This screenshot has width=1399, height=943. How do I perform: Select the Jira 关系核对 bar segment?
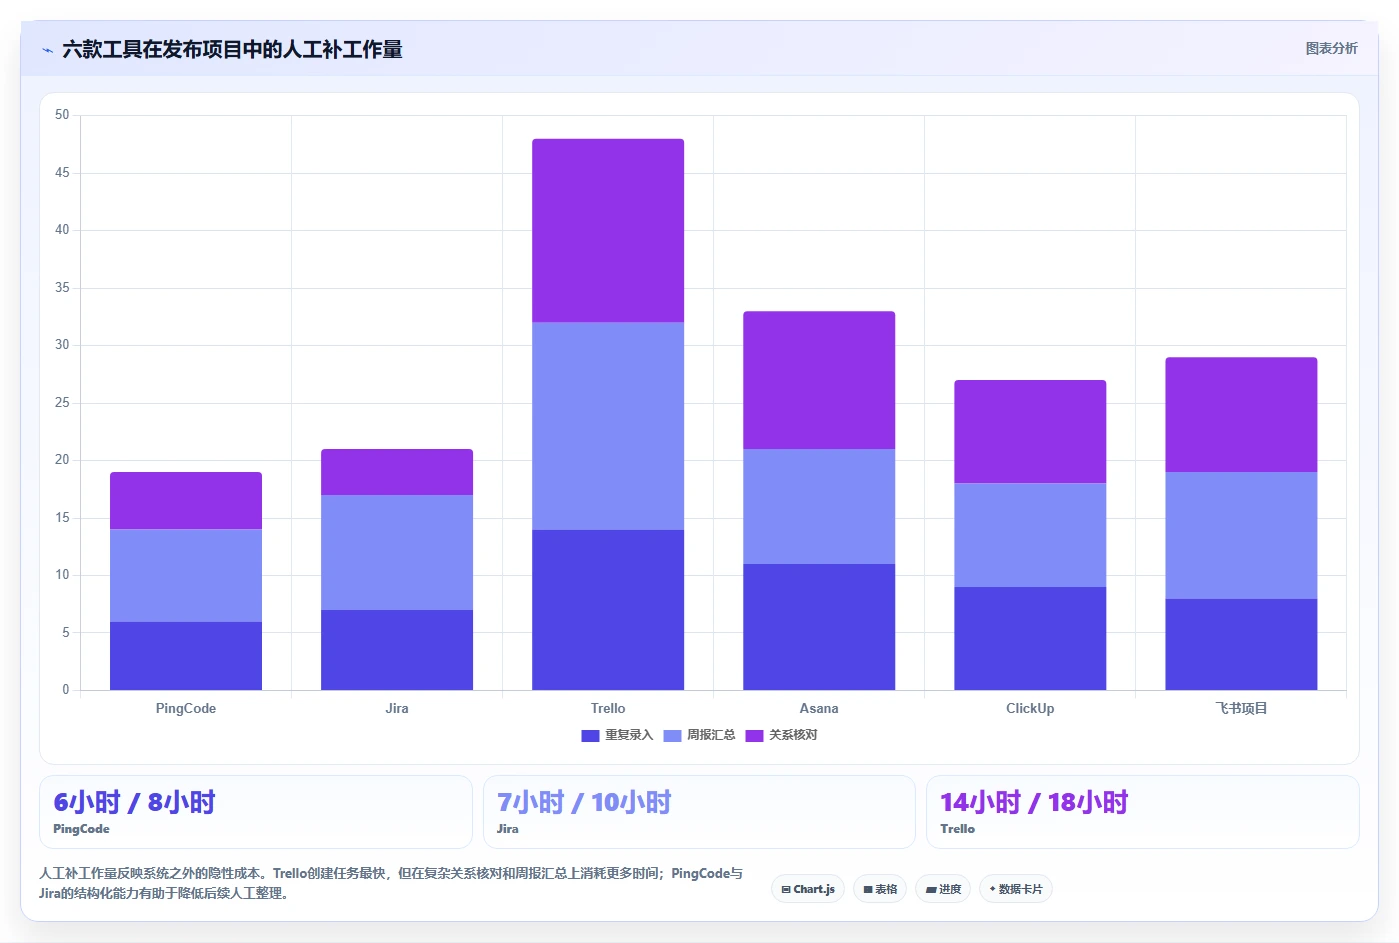pyautogui.click(x=397, y=472)
